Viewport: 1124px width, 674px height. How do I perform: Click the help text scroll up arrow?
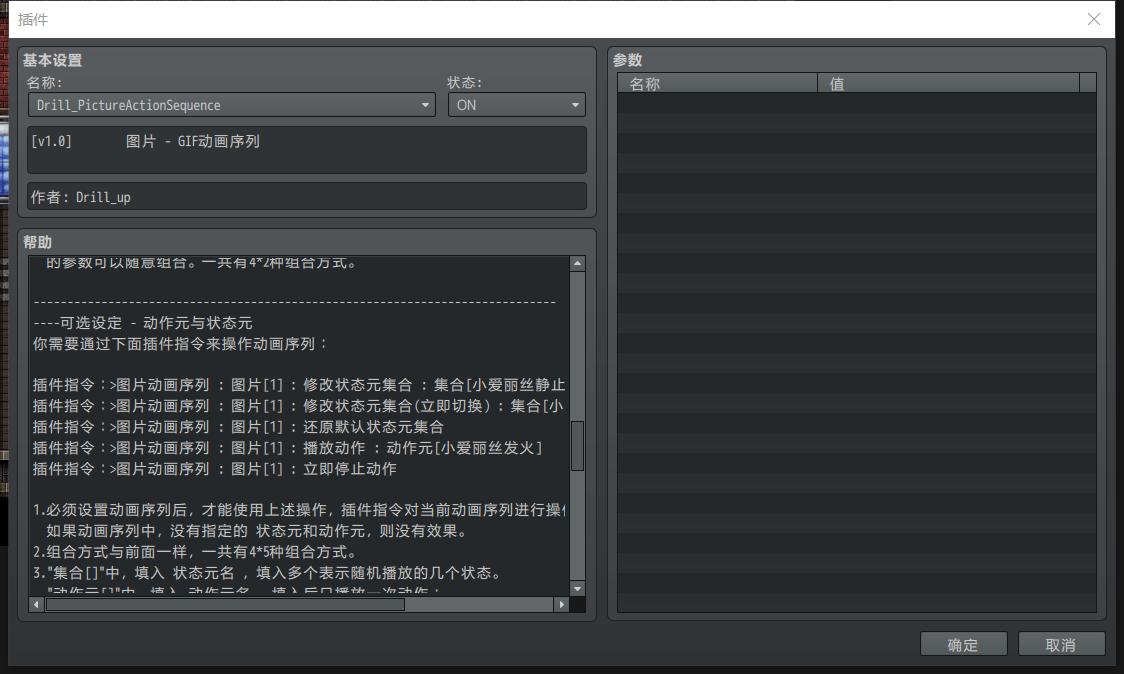pyautogui.click(x=577, y=264)
